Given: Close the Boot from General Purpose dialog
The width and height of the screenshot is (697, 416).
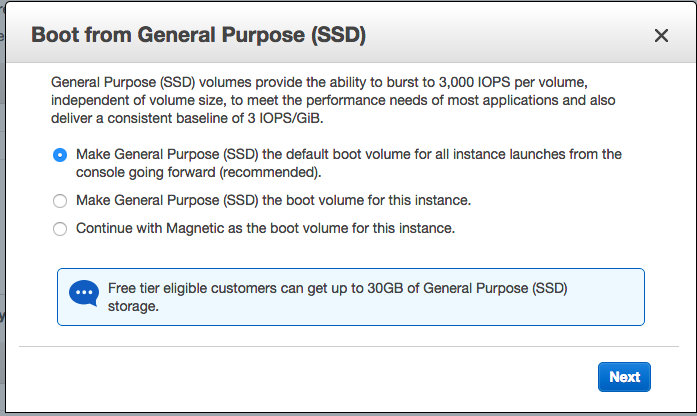Looking at the screenshot, I should pyautogui.click(x=661, y=36).
